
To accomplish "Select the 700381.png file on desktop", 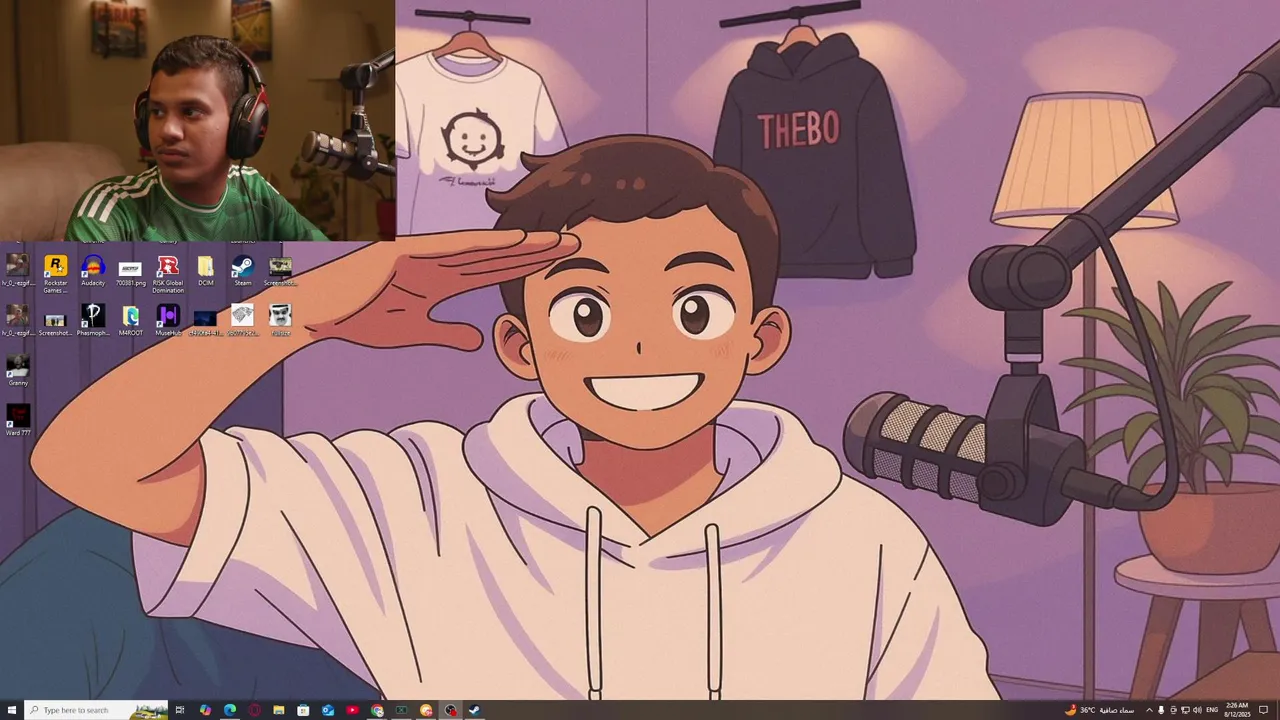I will [x=130, y=272].
